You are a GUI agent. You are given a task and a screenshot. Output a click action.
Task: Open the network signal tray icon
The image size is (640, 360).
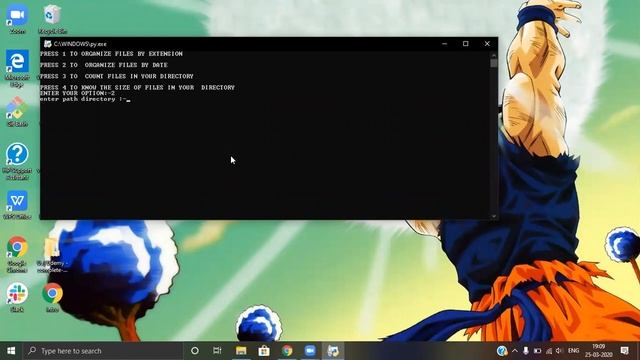pyautogui.click(x=549, y=351)
